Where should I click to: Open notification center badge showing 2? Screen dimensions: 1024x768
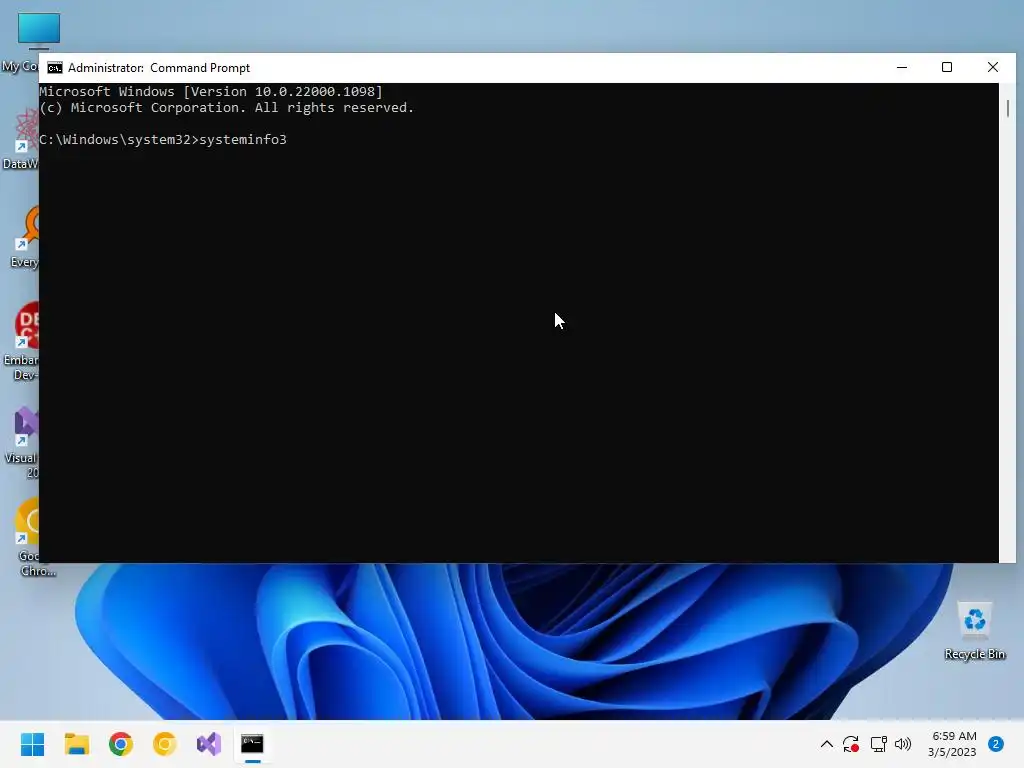[x=995, y=744]
